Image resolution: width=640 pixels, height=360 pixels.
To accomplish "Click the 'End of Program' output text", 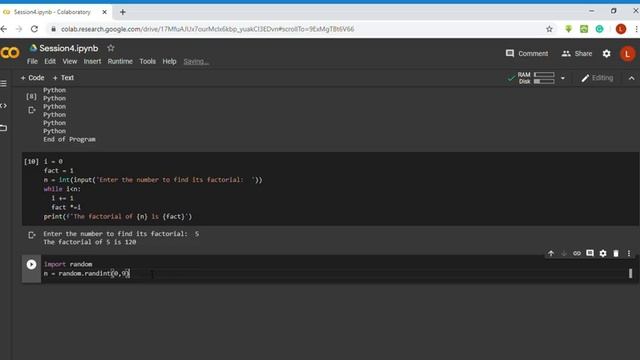I will tap(69, 139).
